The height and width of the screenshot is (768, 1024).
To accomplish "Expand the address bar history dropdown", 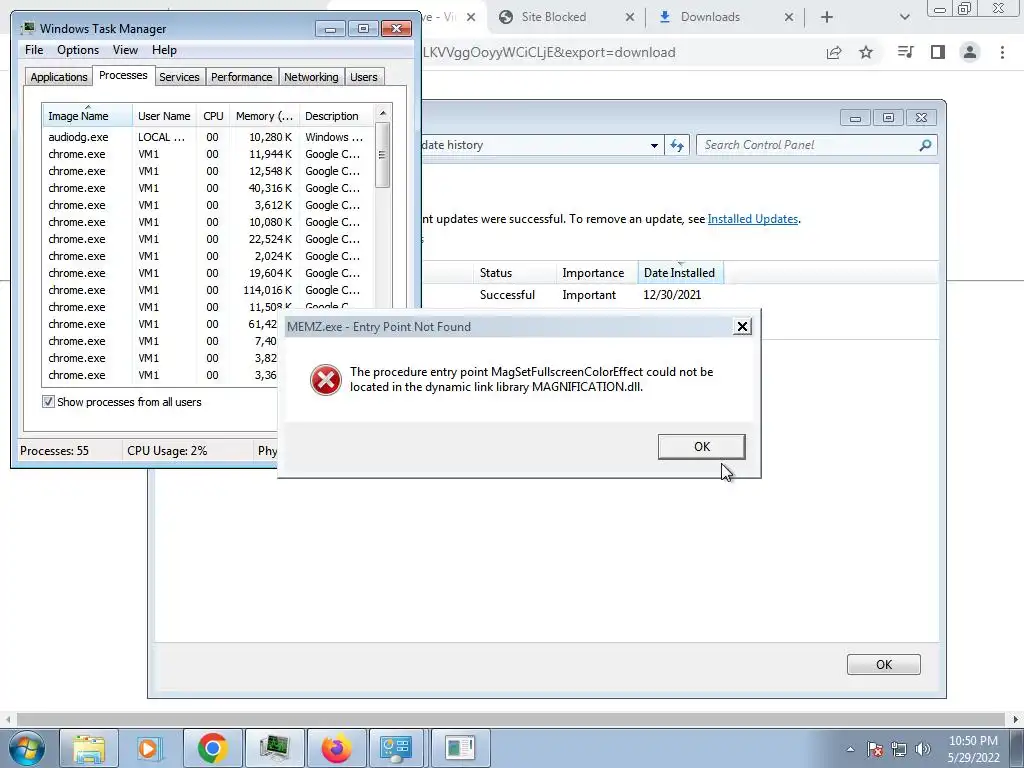I will [x=654, y=146].
